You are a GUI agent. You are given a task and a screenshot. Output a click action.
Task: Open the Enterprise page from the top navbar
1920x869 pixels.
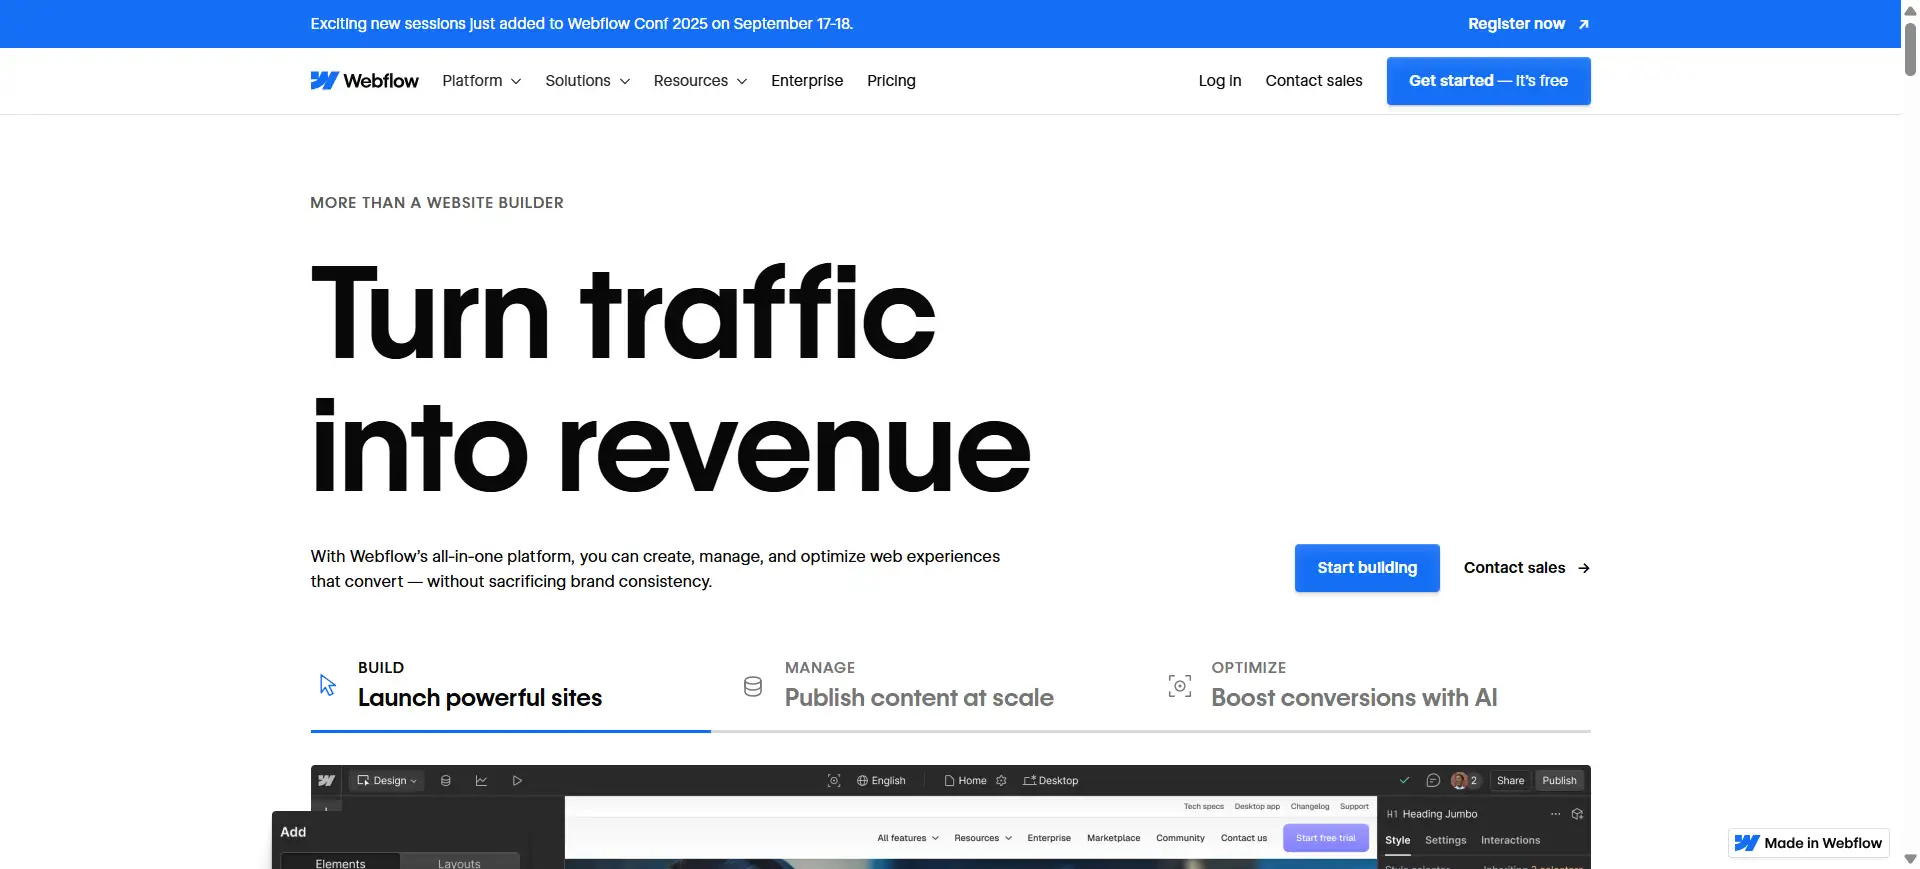[807, 81]
